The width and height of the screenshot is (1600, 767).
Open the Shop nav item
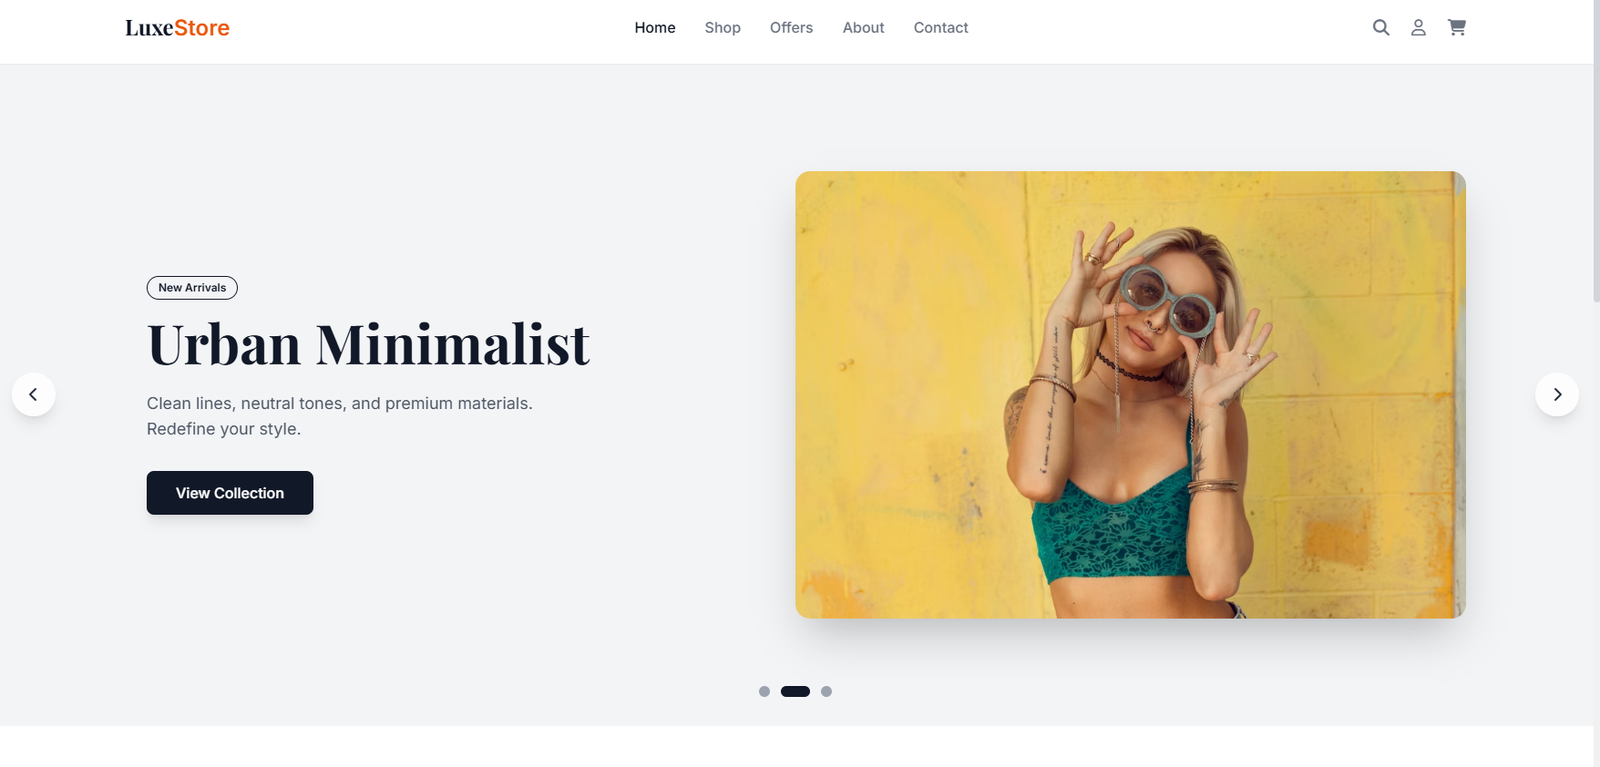[722, 28]
